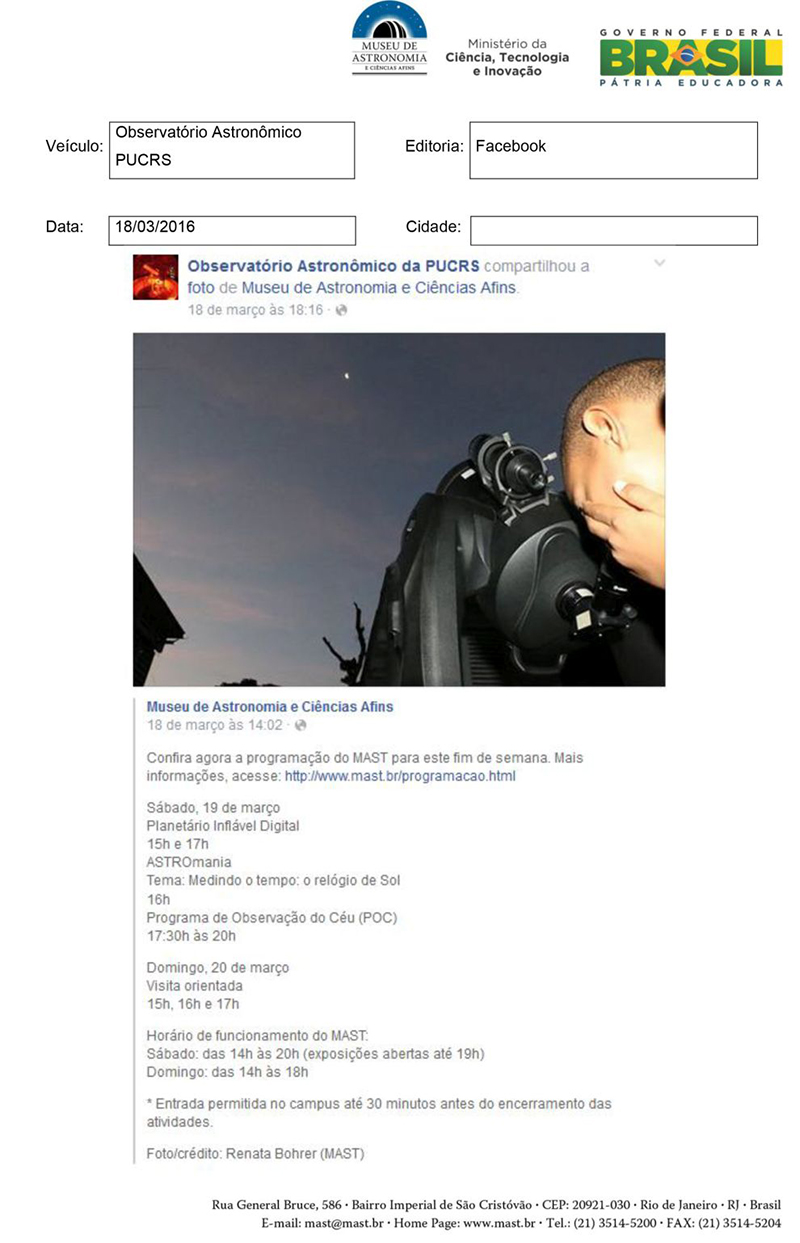Click the Veículo field with Observatório Astronômico PUCRS
This screenshot has height=1243, width=800.
[232, 150]
